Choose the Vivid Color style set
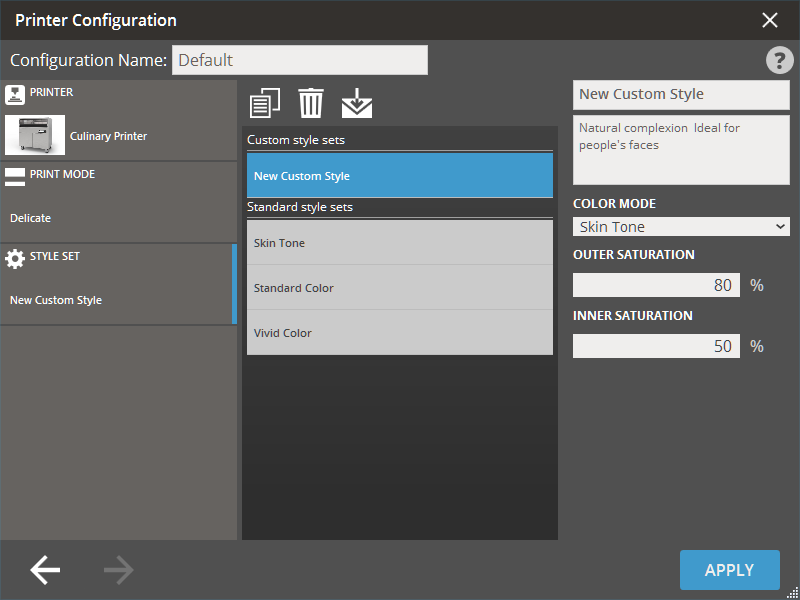 point(400,333)
